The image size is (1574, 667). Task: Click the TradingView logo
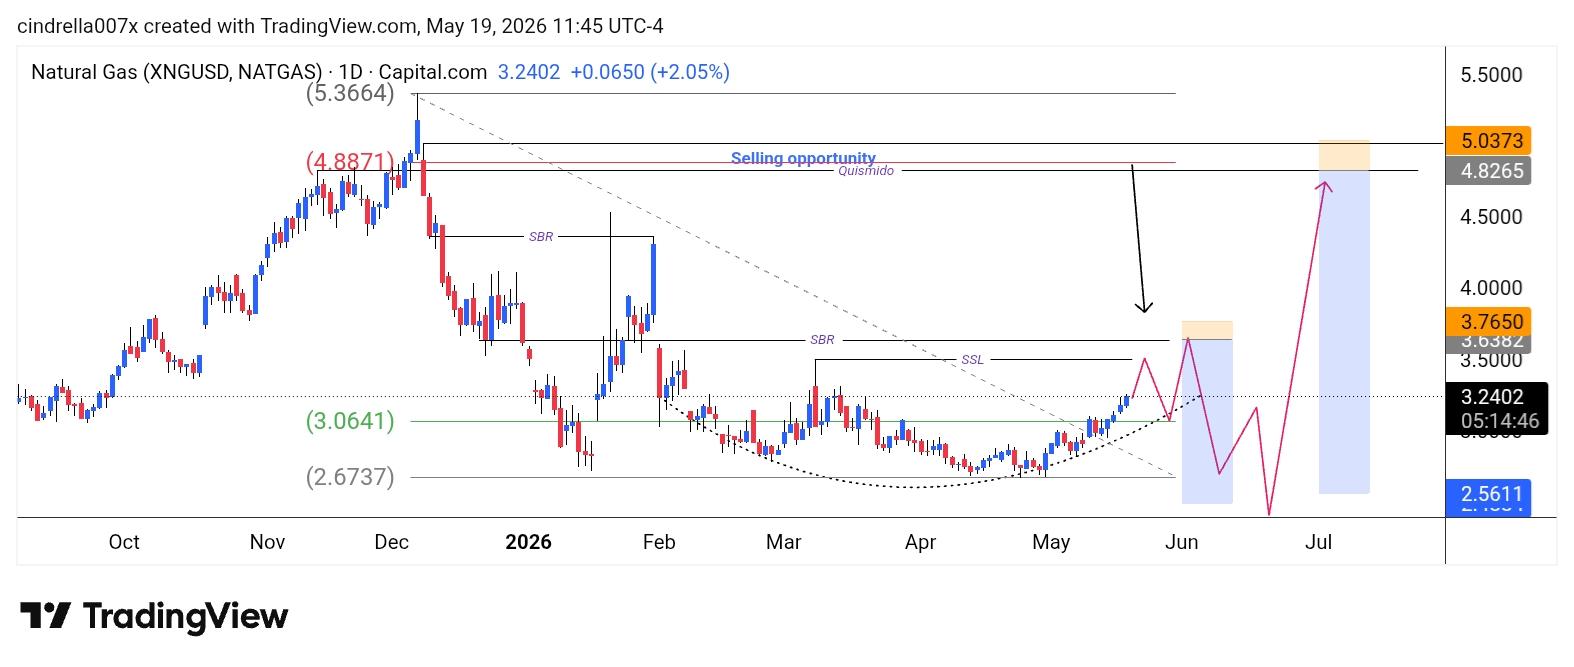coord(154,616)
